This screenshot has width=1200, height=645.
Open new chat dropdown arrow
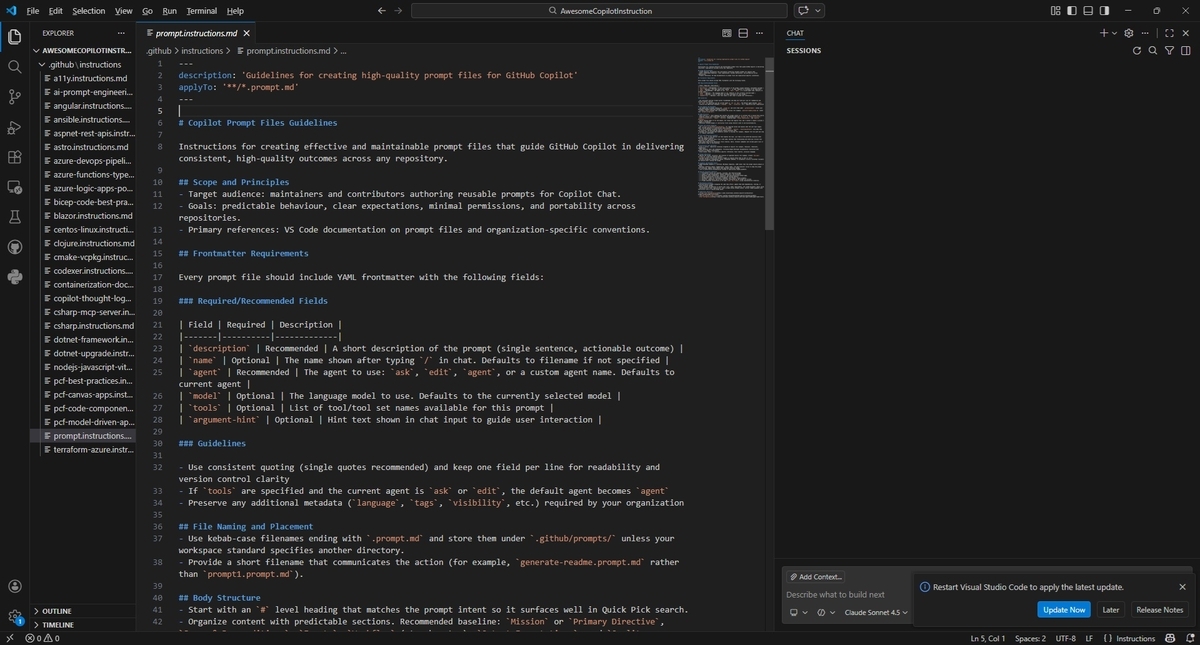1115,33
